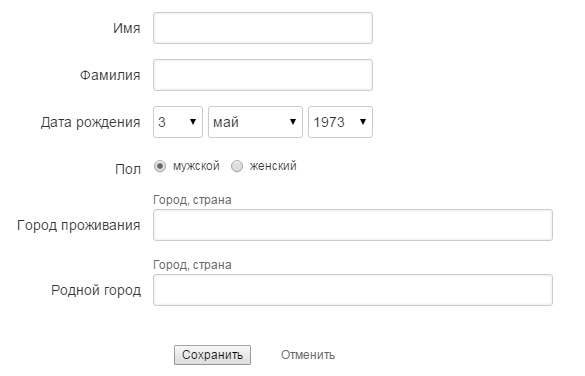Expand the month dropdown showing май
The width and height of the screenshot is (585, 376).
point(255,122)
